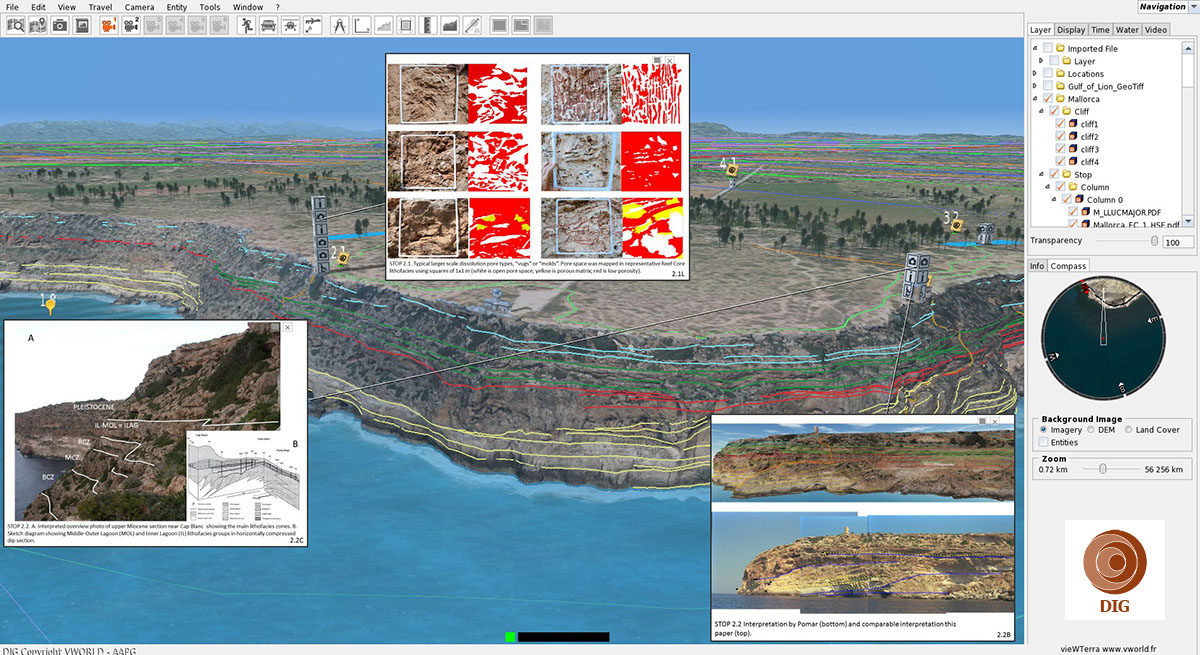
Task: Expand the Locations folder tree node
Action: pyautogui.click(x=1036, y=74)
